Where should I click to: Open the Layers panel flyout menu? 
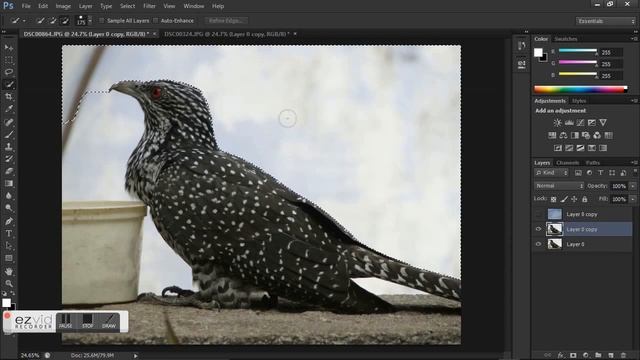[634, 162]
